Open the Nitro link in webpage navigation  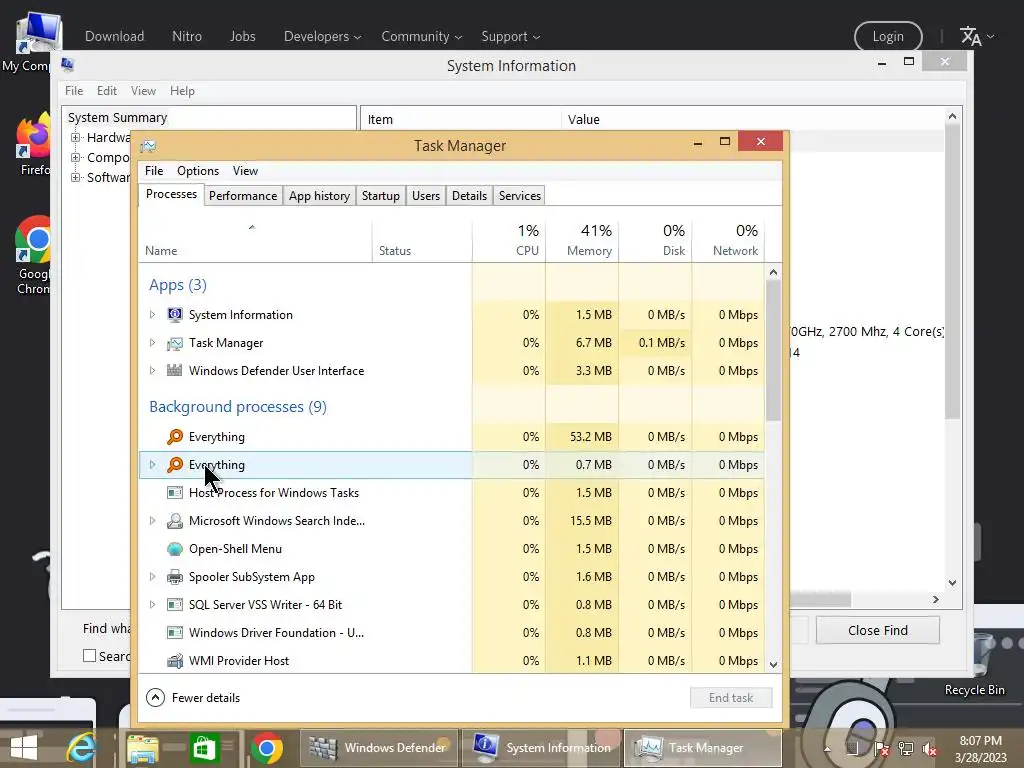coord(187,37)
